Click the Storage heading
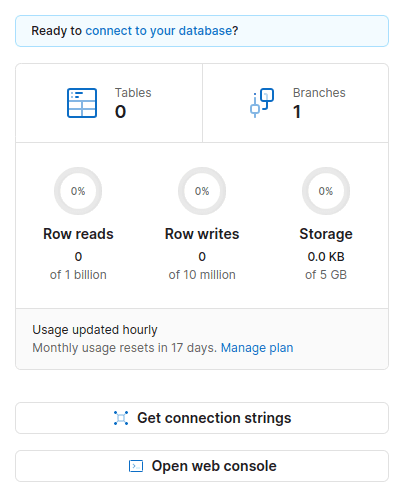 (326, 234)
